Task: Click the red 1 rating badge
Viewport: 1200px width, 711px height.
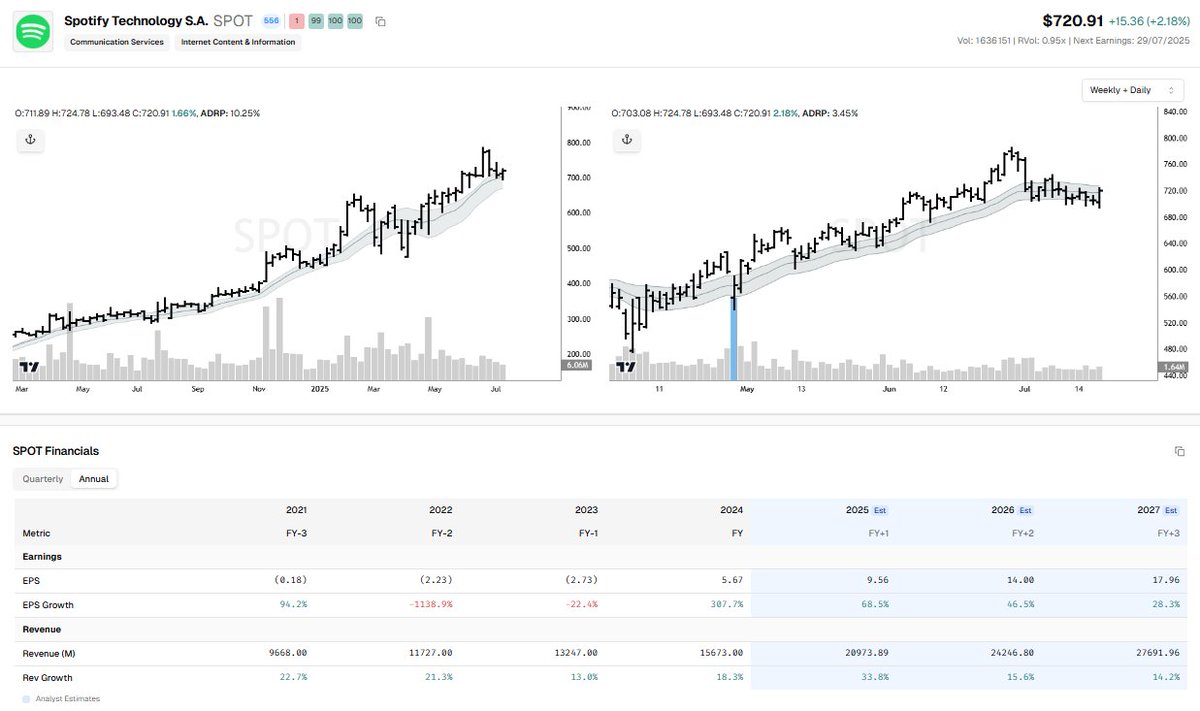Action: point(297,21)
